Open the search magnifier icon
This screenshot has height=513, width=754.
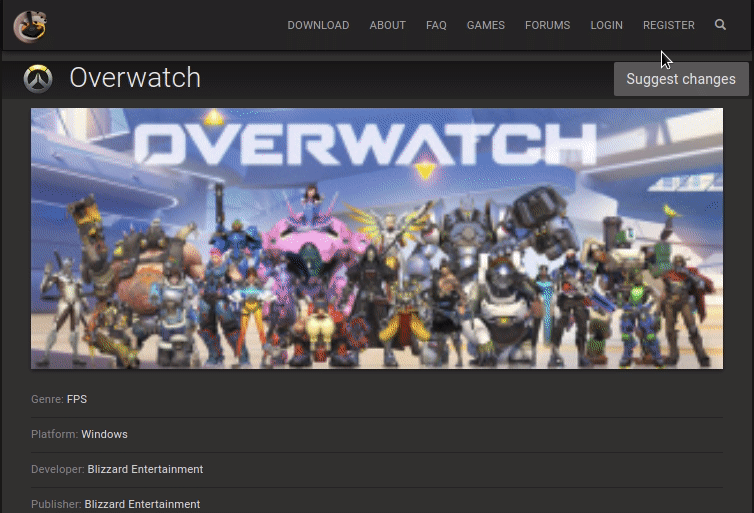[x=720, y=25]
